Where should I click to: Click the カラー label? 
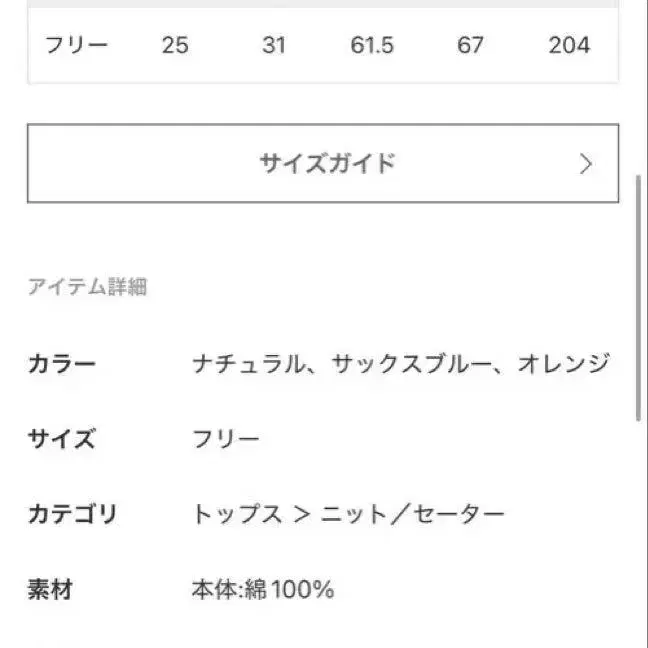point(61,364)
